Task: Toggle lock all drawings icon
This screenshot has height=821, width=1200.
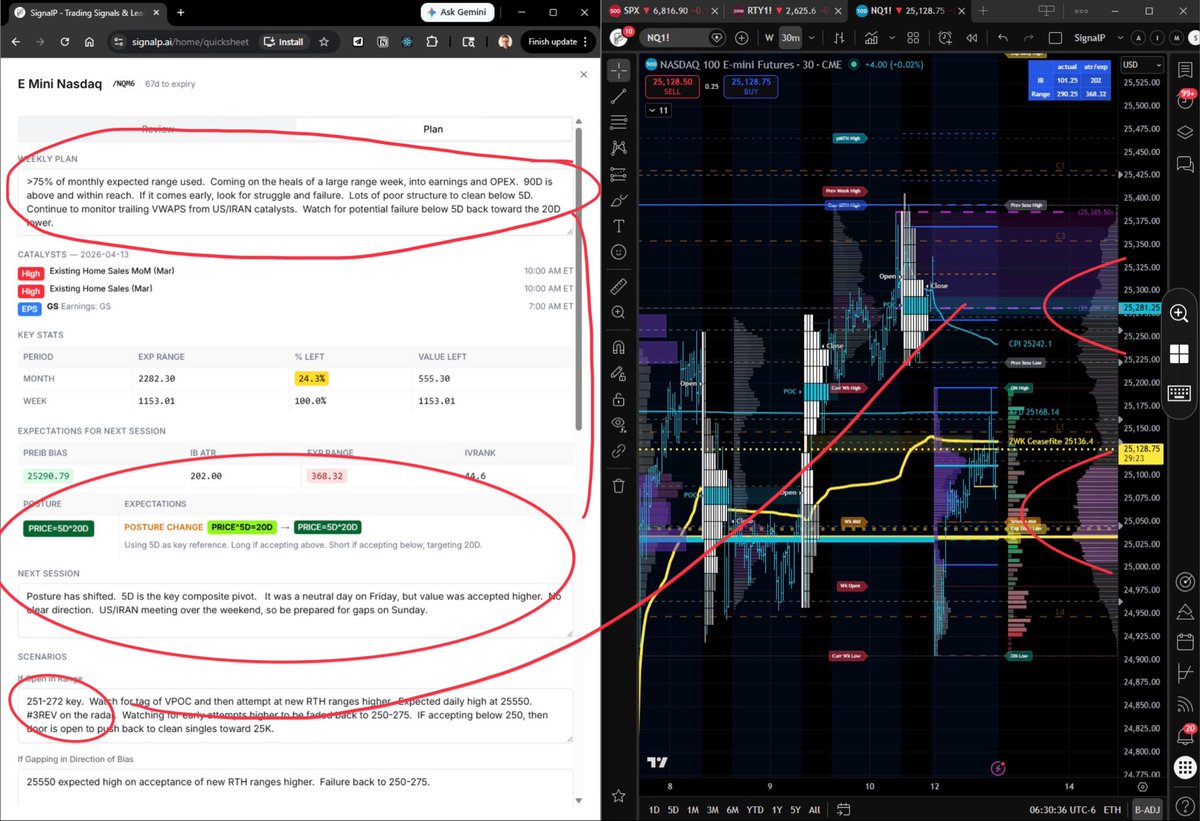Action: (x=619, y=399)
